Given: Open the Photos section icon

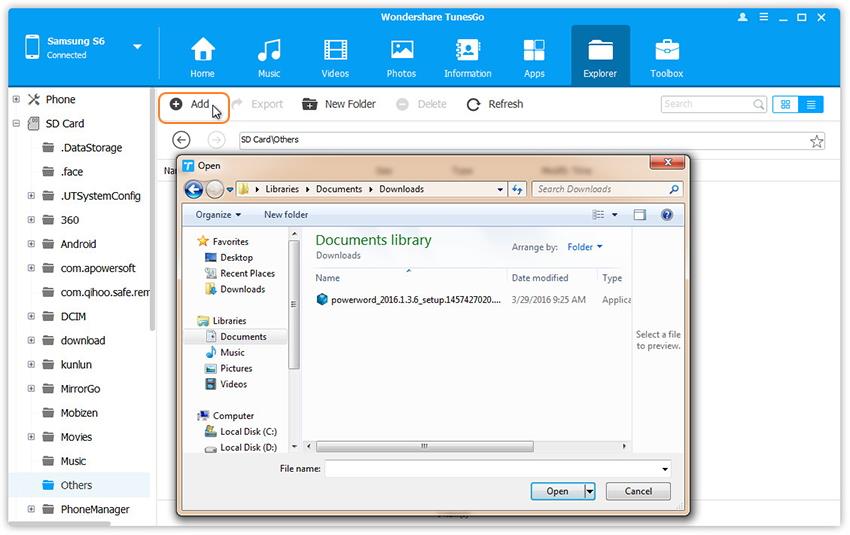Looking at the screenshot, I should (401, 51).
